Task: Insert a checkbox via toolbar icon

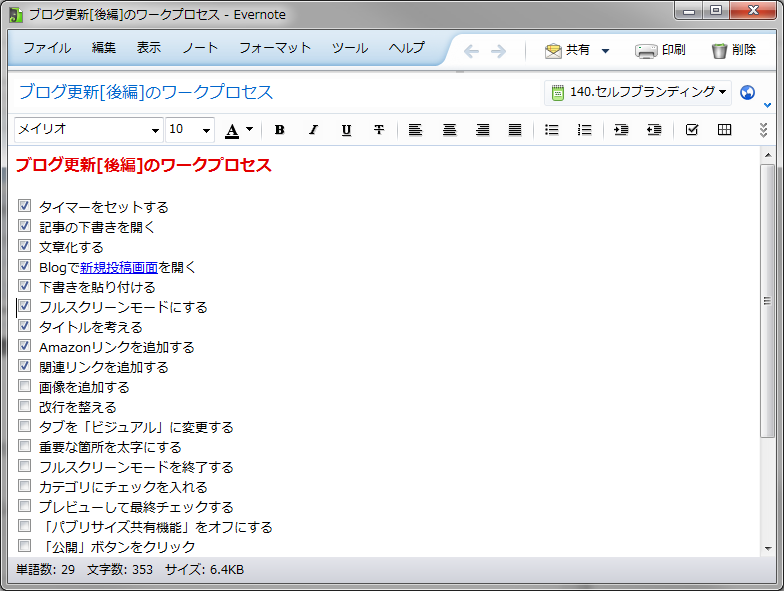Action: 692,130
